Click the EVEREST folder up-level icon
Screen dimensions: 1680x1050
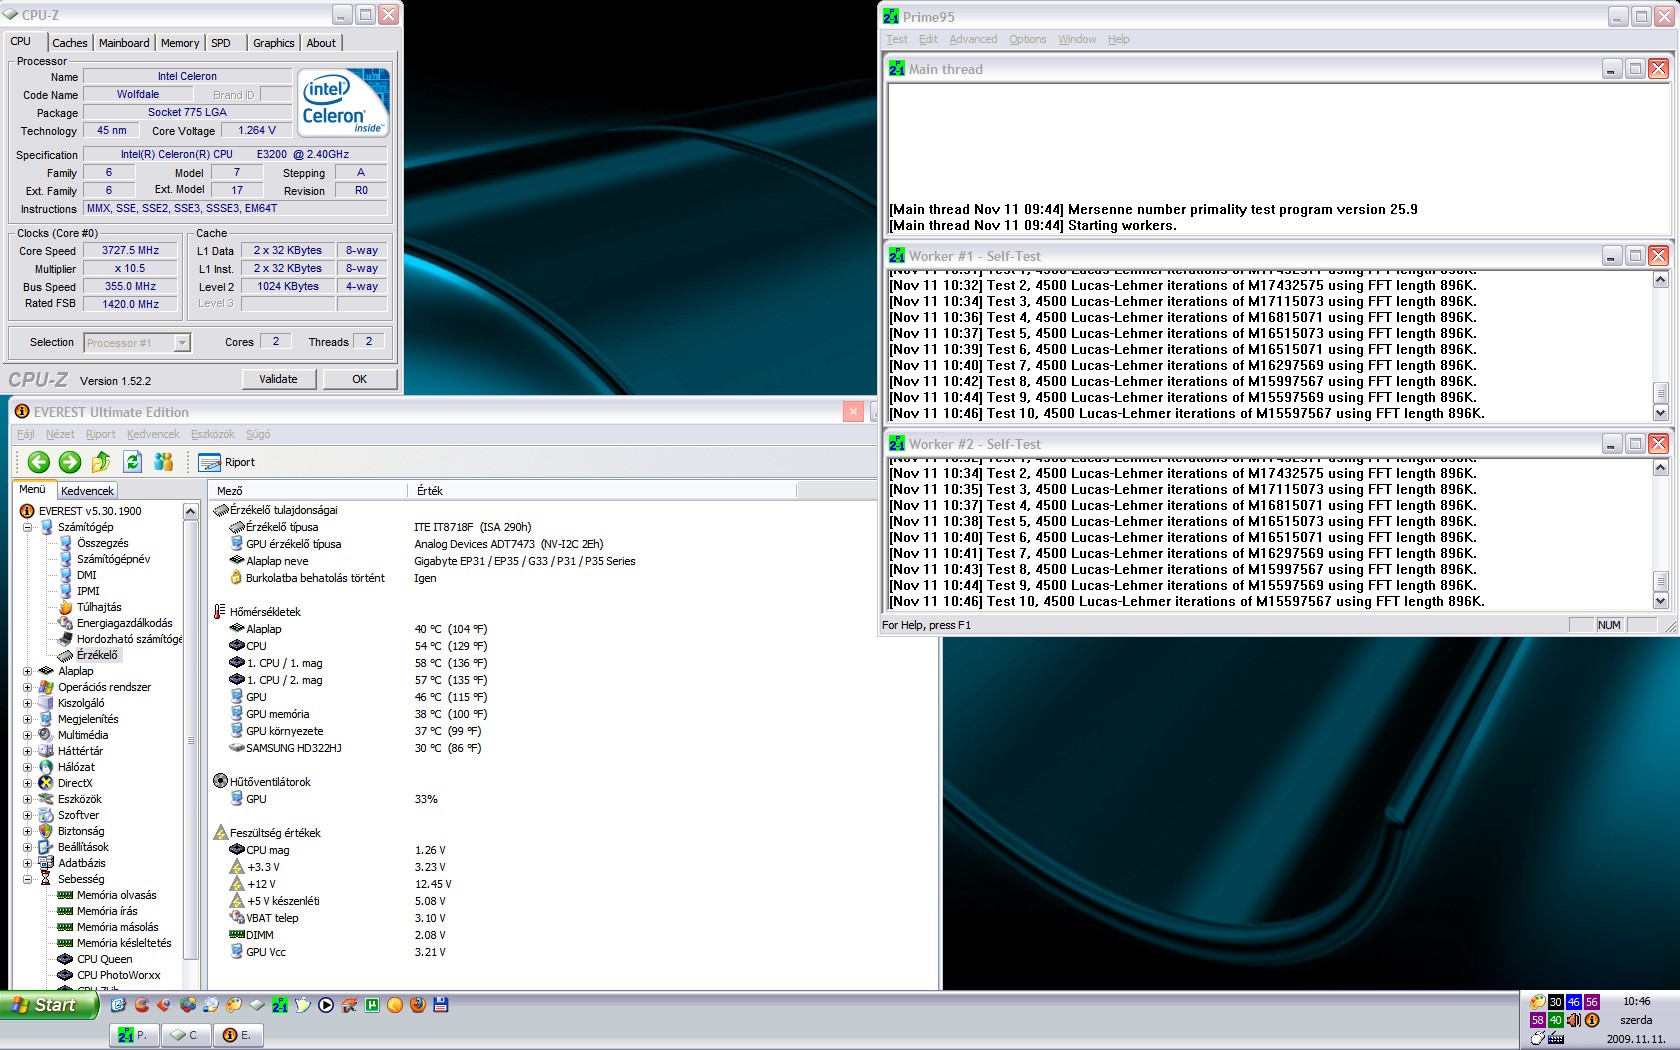(x=101, y=462)
